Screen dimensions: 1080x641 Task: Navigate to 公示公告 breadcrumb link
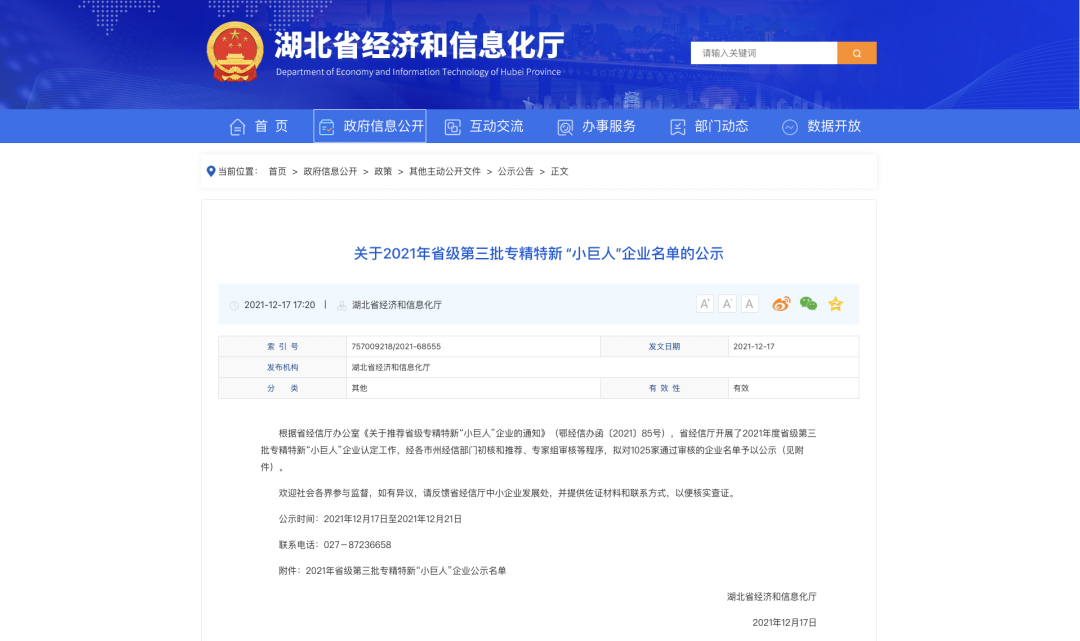(x=515, y=171)
